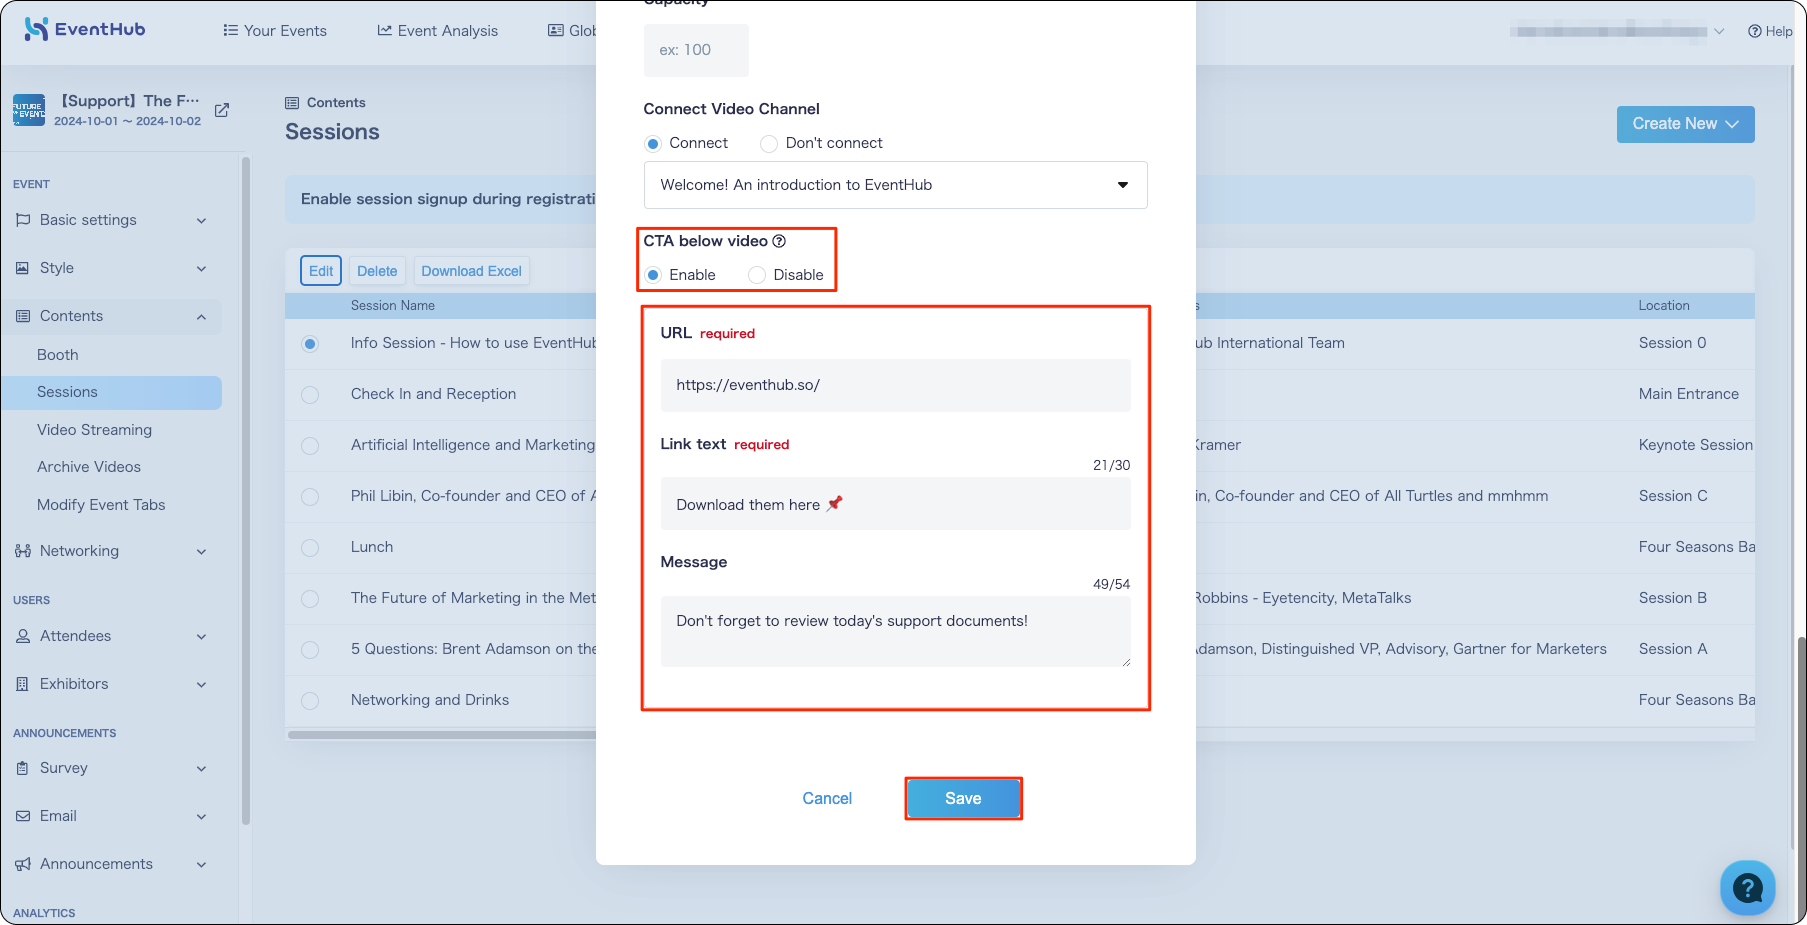Click the horizontal scrollbar under sessions table

pos(441,735)
